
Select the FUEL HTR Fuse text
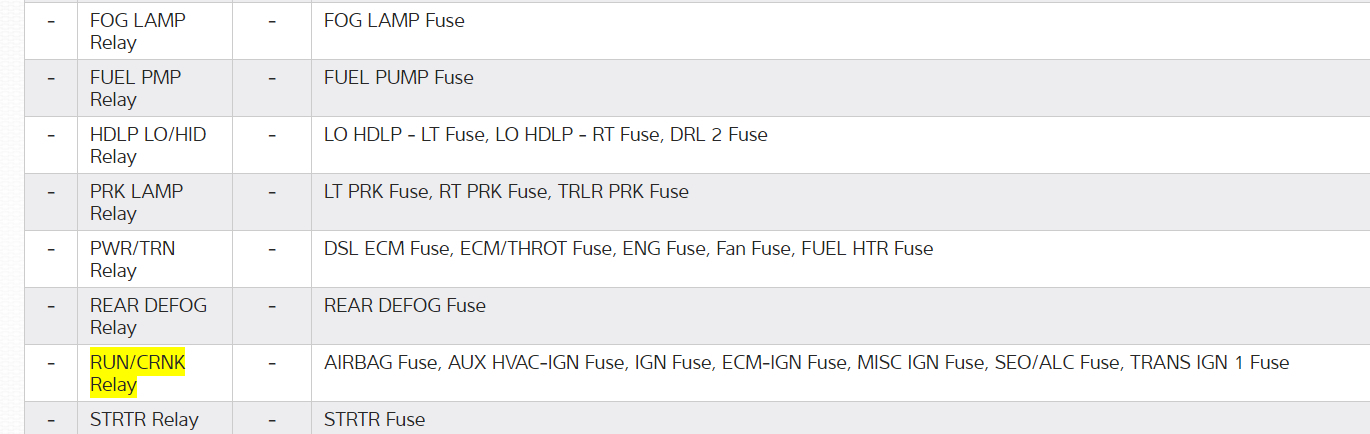pyautogui.click(x=867, y=248)
